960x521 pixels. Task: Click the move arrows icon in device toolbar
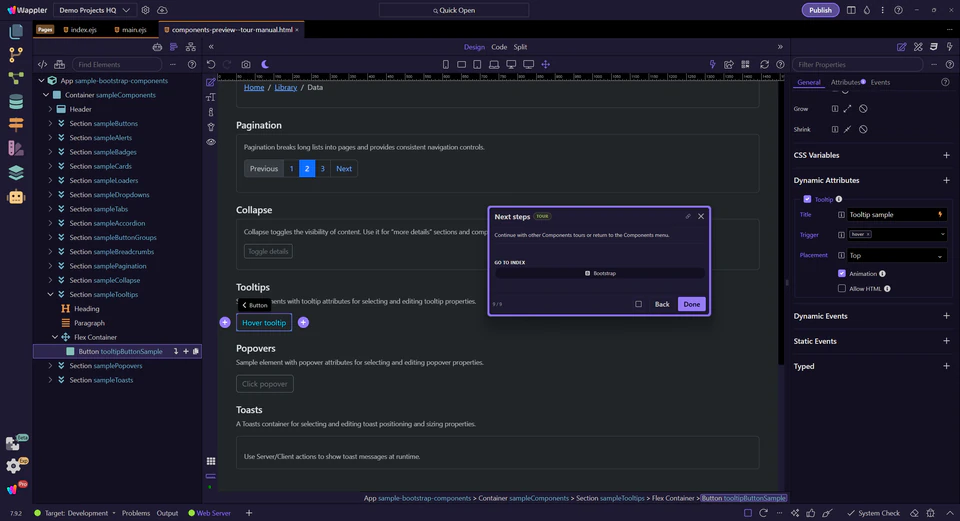point(546,64)
